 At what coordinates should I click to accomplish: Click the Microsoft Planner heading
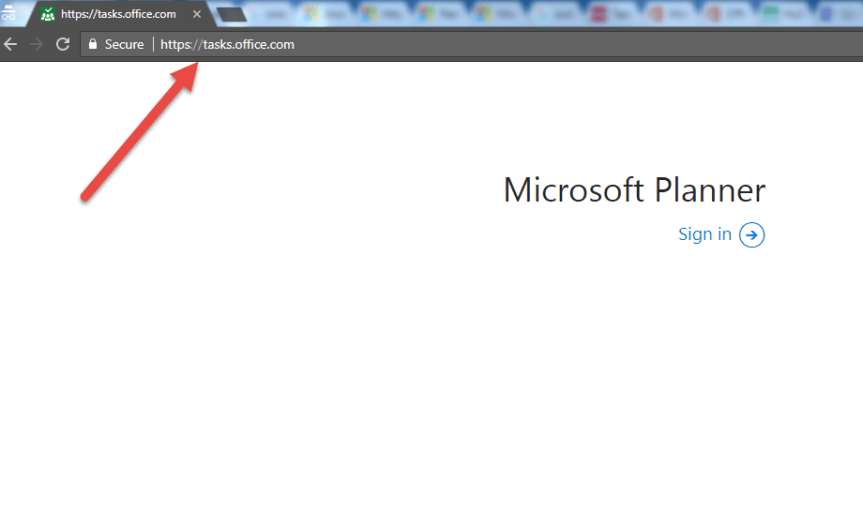tap(634, 190)
